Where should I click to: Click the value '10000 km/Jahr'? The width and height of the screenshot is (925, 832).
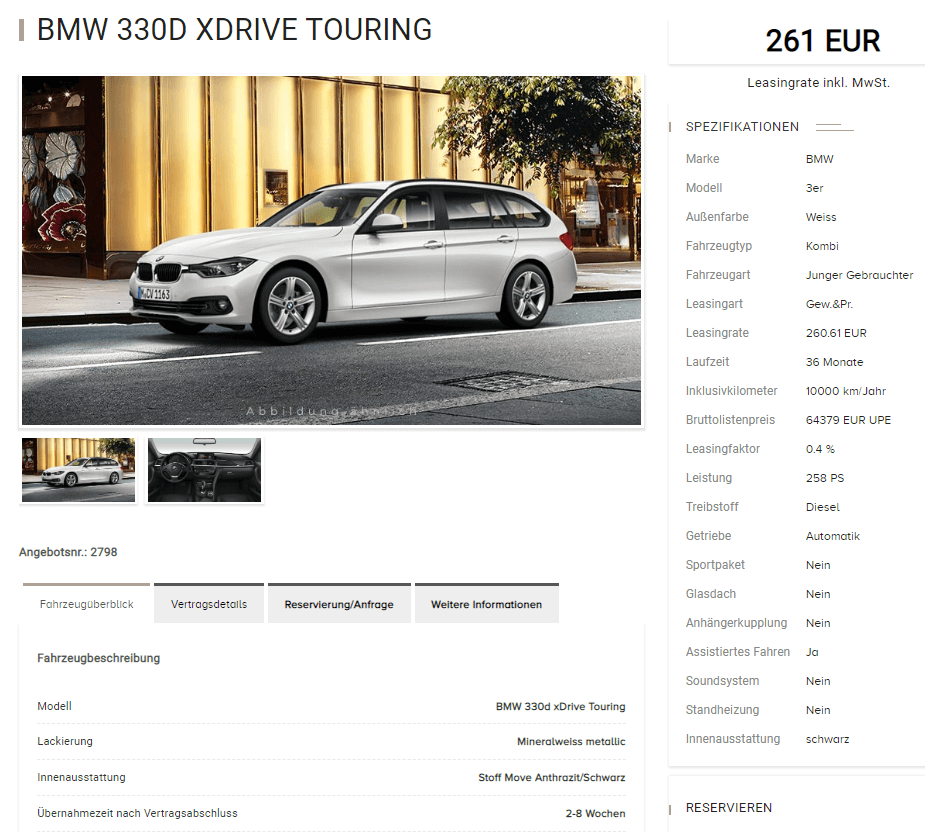coord(845,391)
